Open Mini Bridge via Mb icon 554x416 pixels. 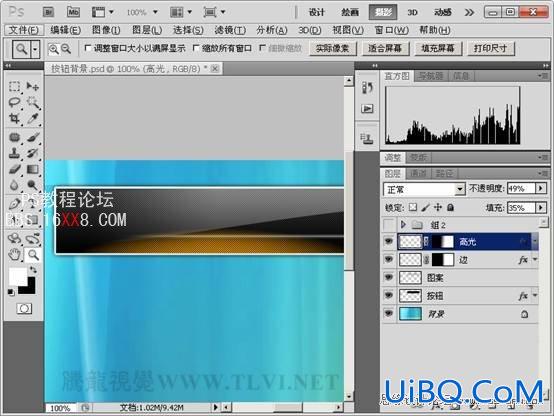73,12
